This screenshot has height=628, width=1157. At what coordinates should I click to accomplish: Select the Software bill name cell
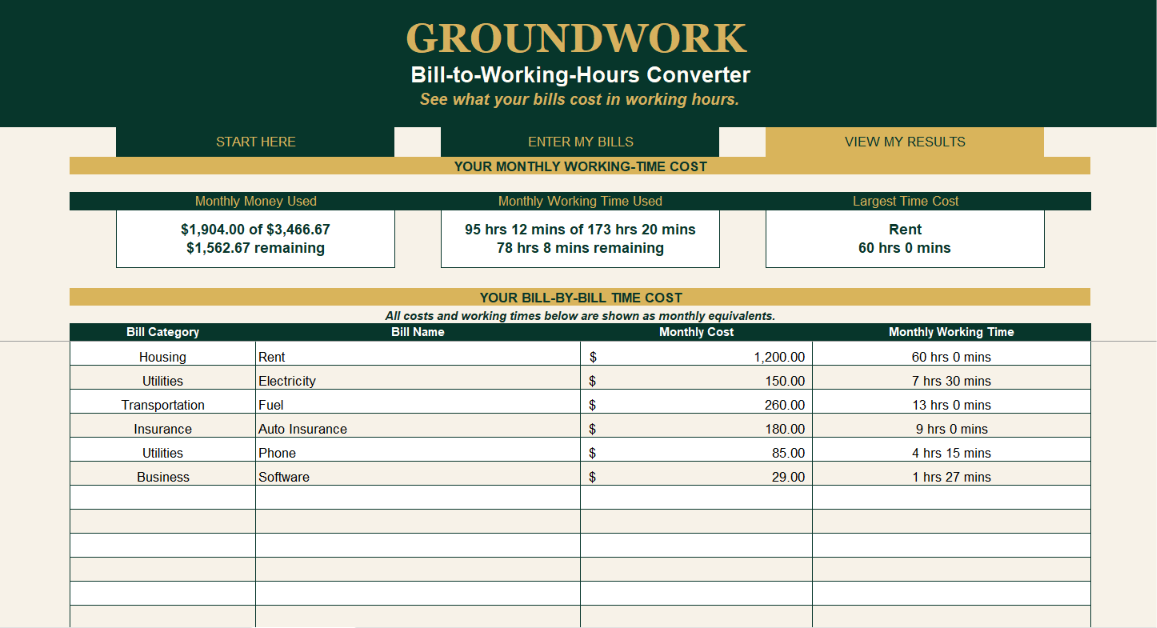pyautogui.click(x=418, y=477)
